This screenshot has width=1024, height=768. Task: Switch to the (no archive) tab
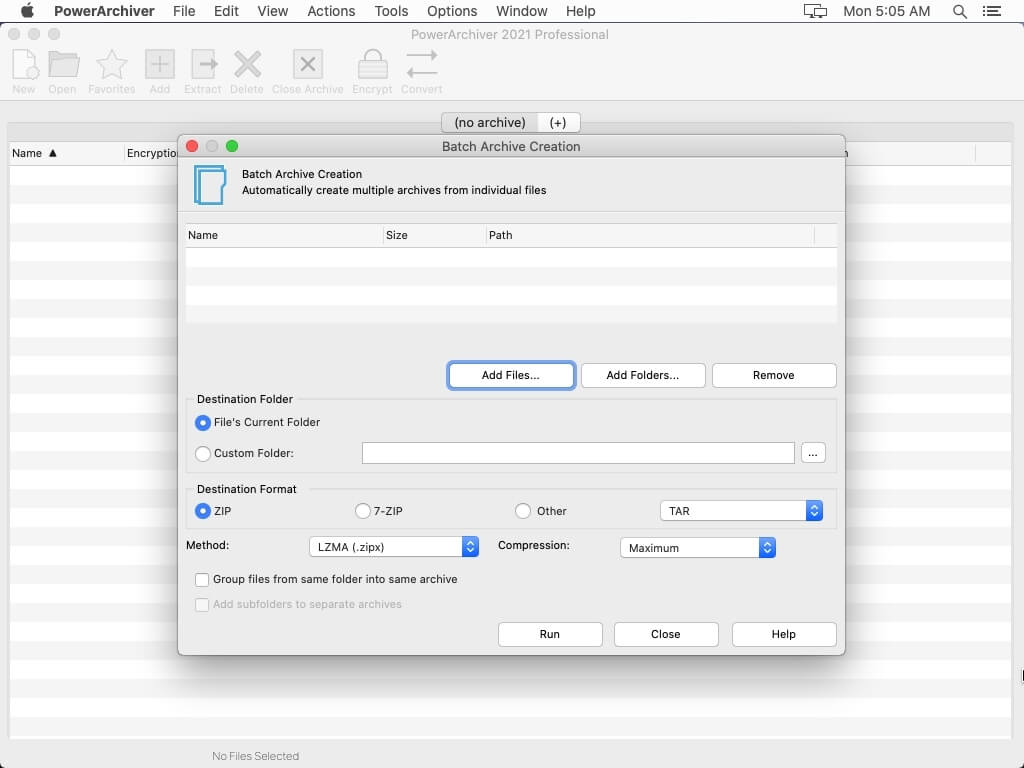(490, 123)
